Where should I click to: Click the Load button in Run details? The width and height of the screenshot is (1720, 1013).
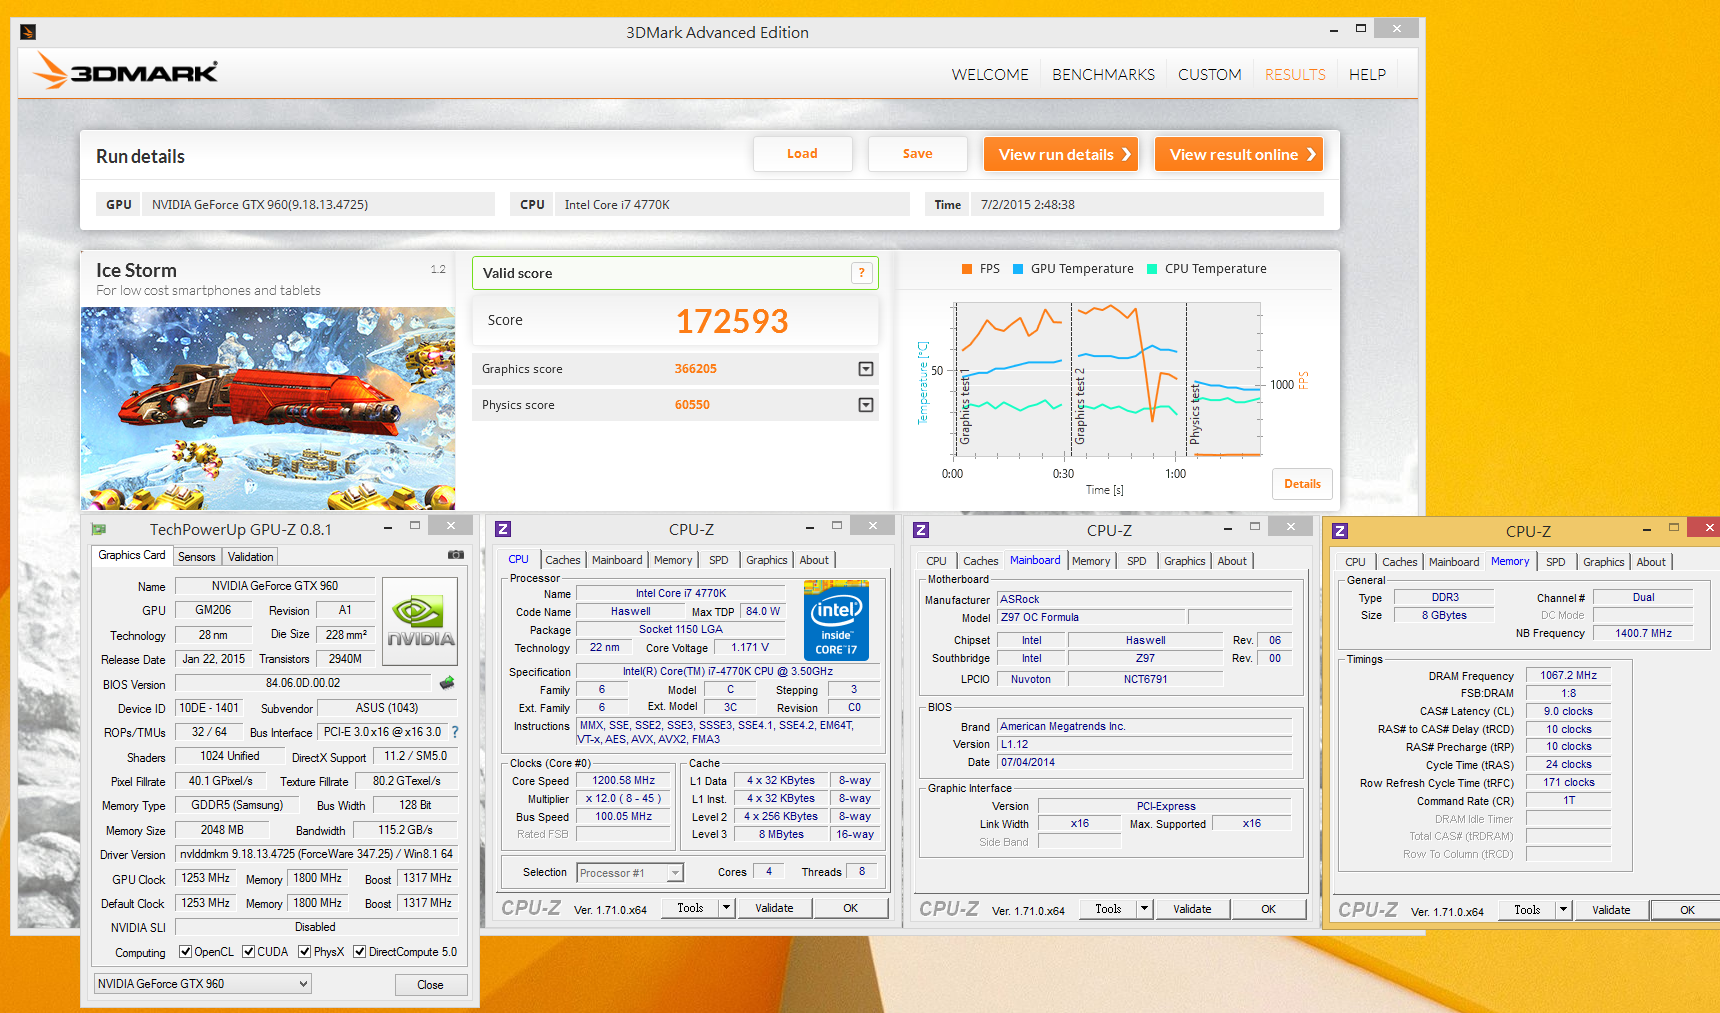tap(802, 154)
